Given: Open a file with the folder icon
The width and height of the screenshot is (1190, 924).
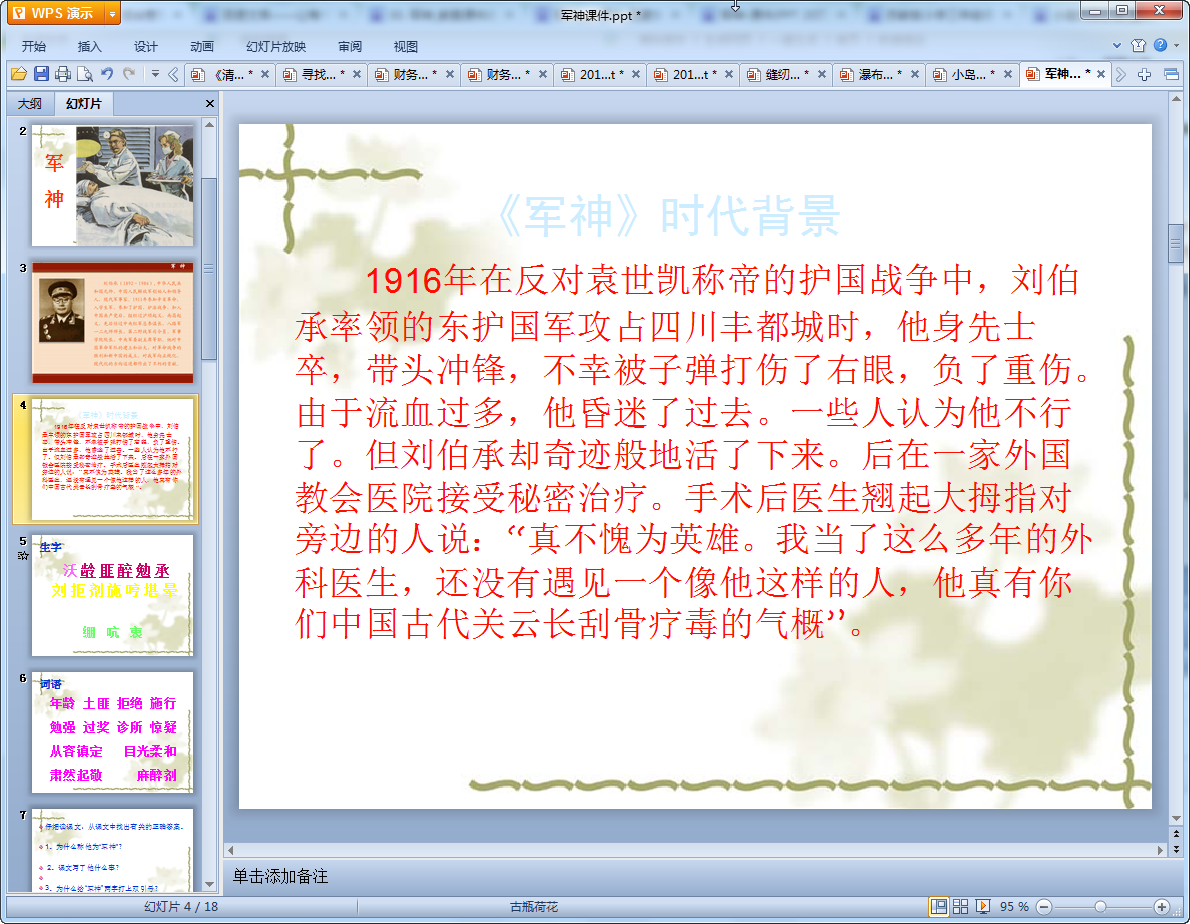Looking at the screenshot, I should click(19, 74).
